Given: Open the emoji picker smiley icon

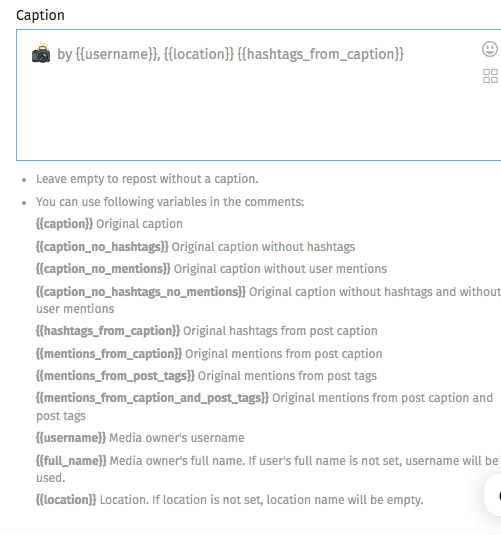Looking at the screenshot, I should coord(490,49).
